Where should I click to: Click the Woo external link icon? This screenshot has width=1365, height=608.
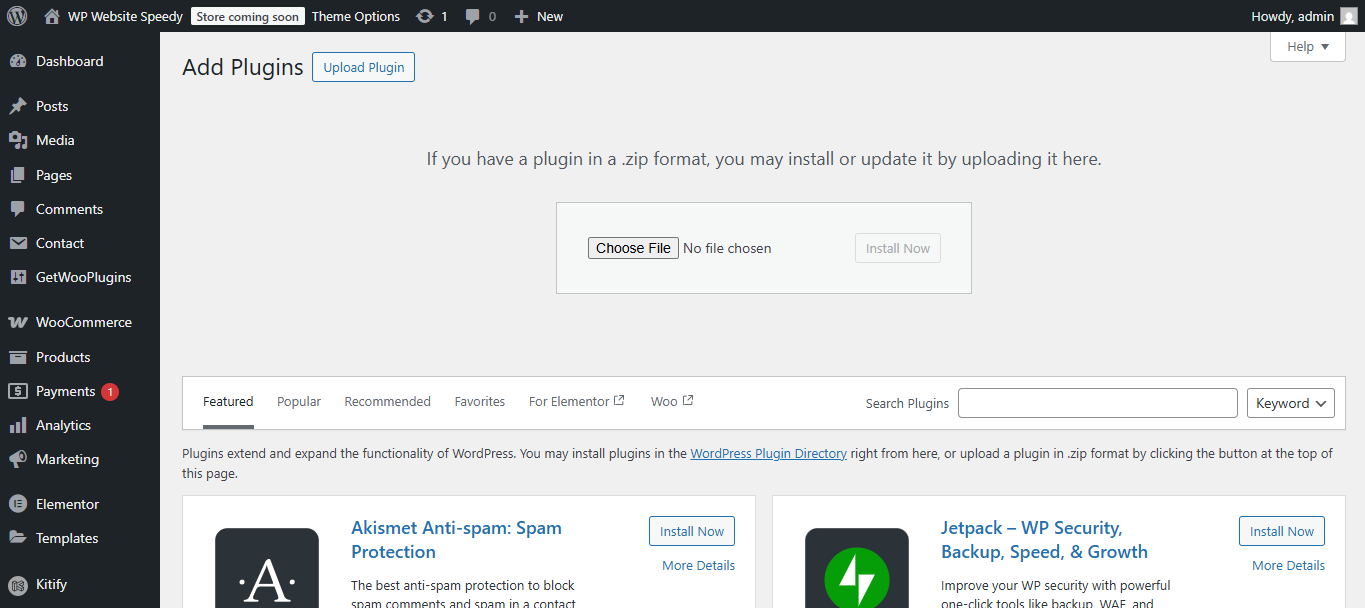688,400
